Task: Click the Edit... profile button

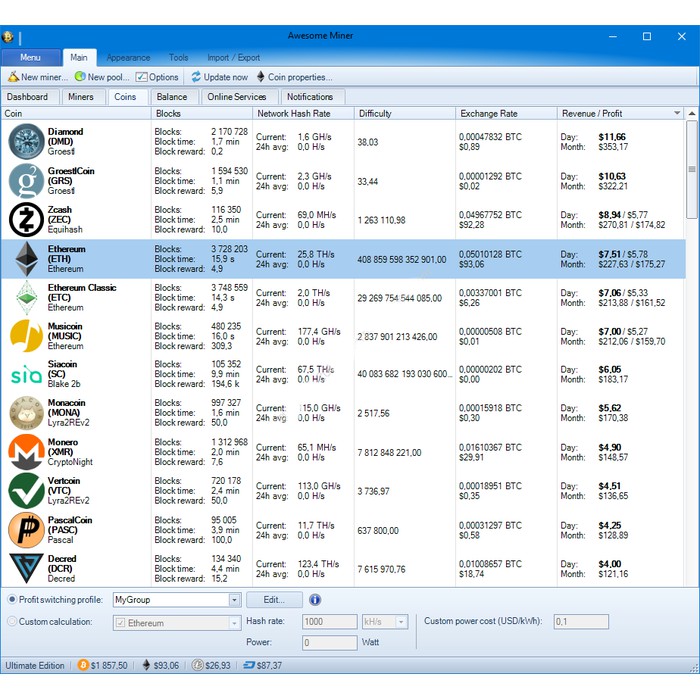Action: tap(274, 600)
